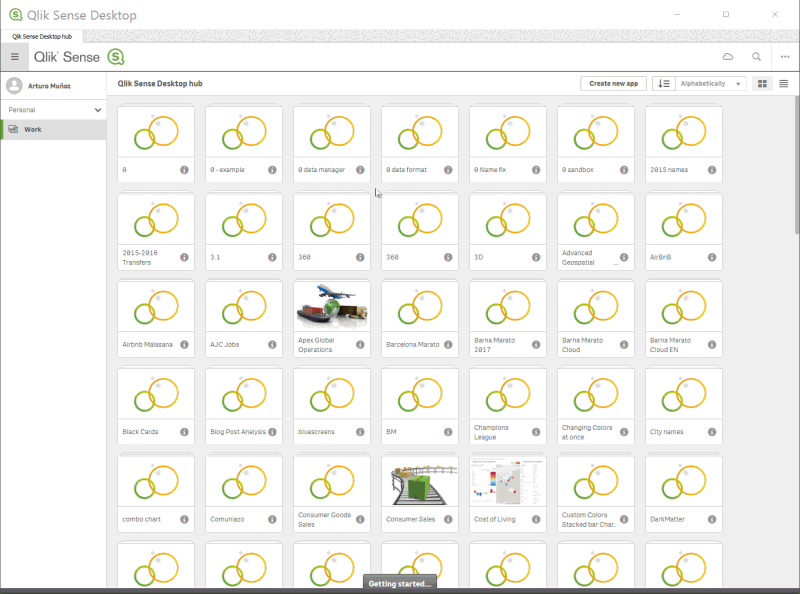Click the Arturo Muñoz user avatar

click(14, 86)
